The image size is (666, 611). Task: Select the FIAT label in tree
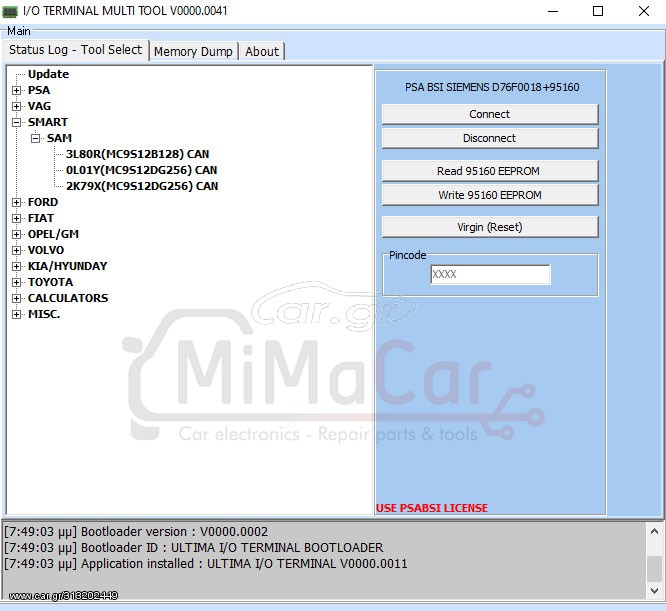coord(41,218)
